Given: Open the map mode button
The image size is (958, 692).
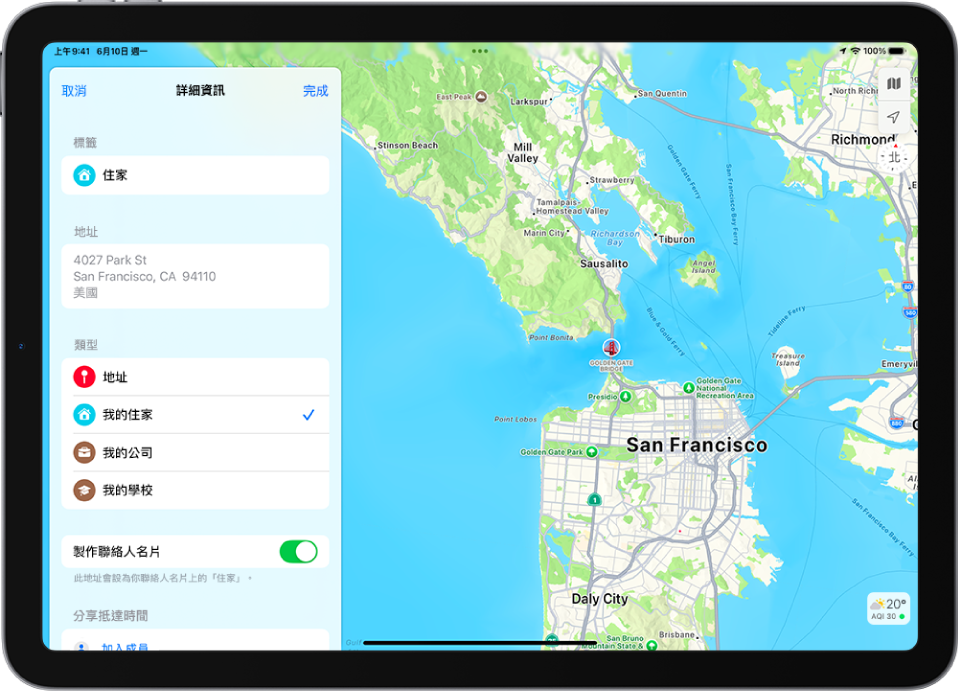Looking at the screenshot, I should [894, 84].
